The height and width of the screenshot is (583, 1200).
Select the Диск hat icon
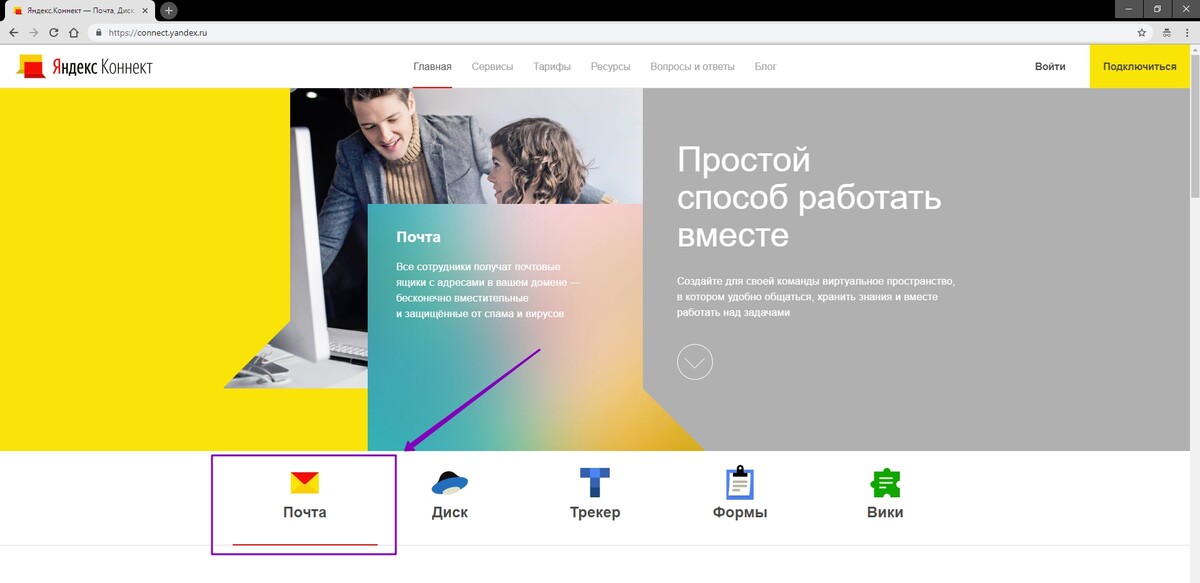pyautogui.click(x=450, y=483)
